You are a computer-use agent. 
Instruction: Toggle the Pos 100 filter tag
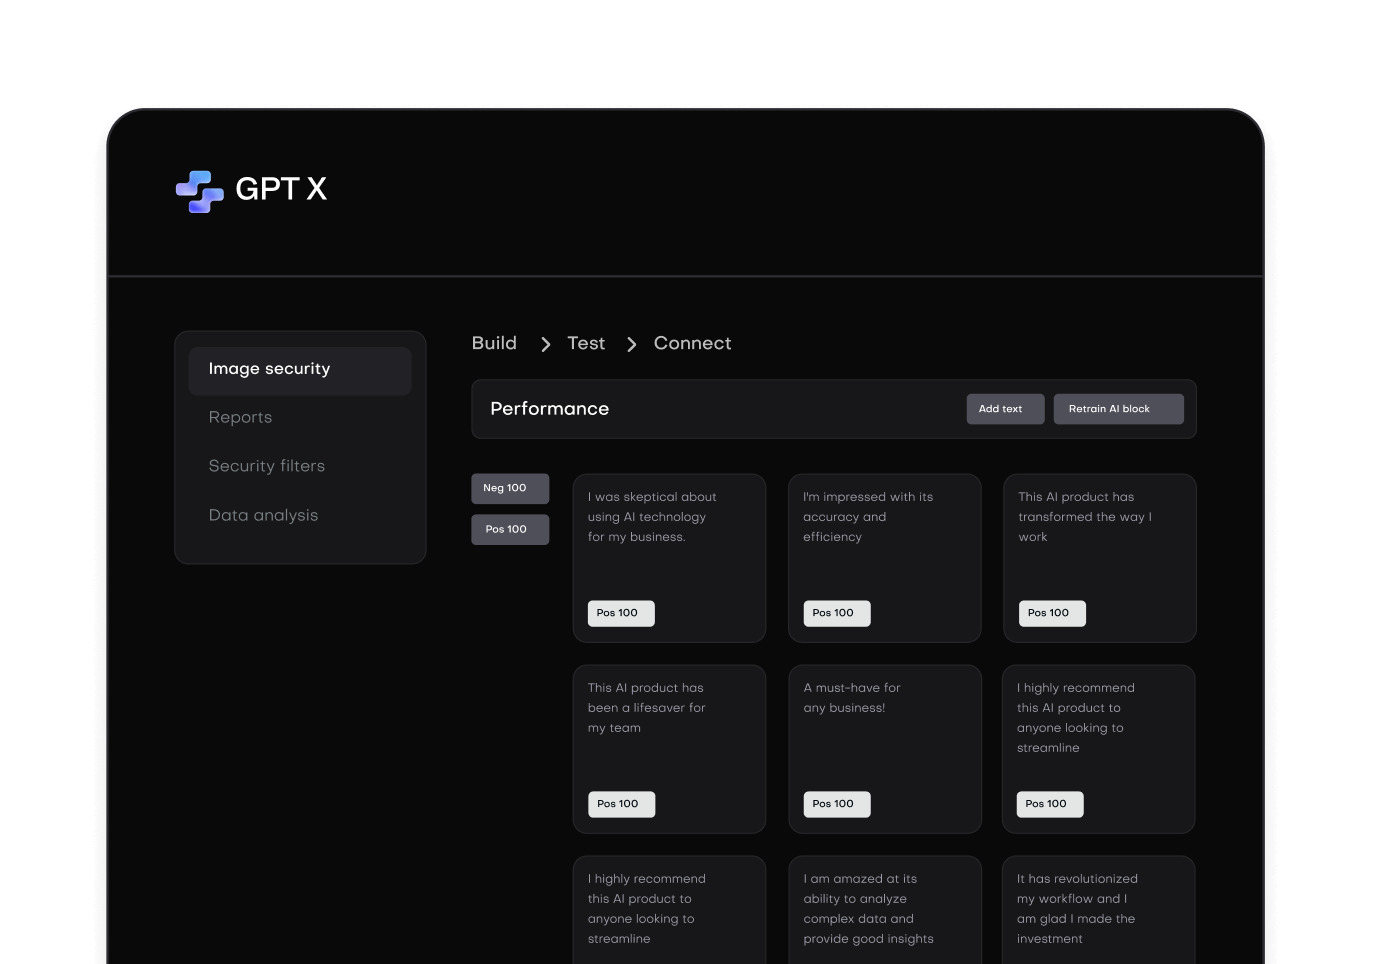point(510,529)
